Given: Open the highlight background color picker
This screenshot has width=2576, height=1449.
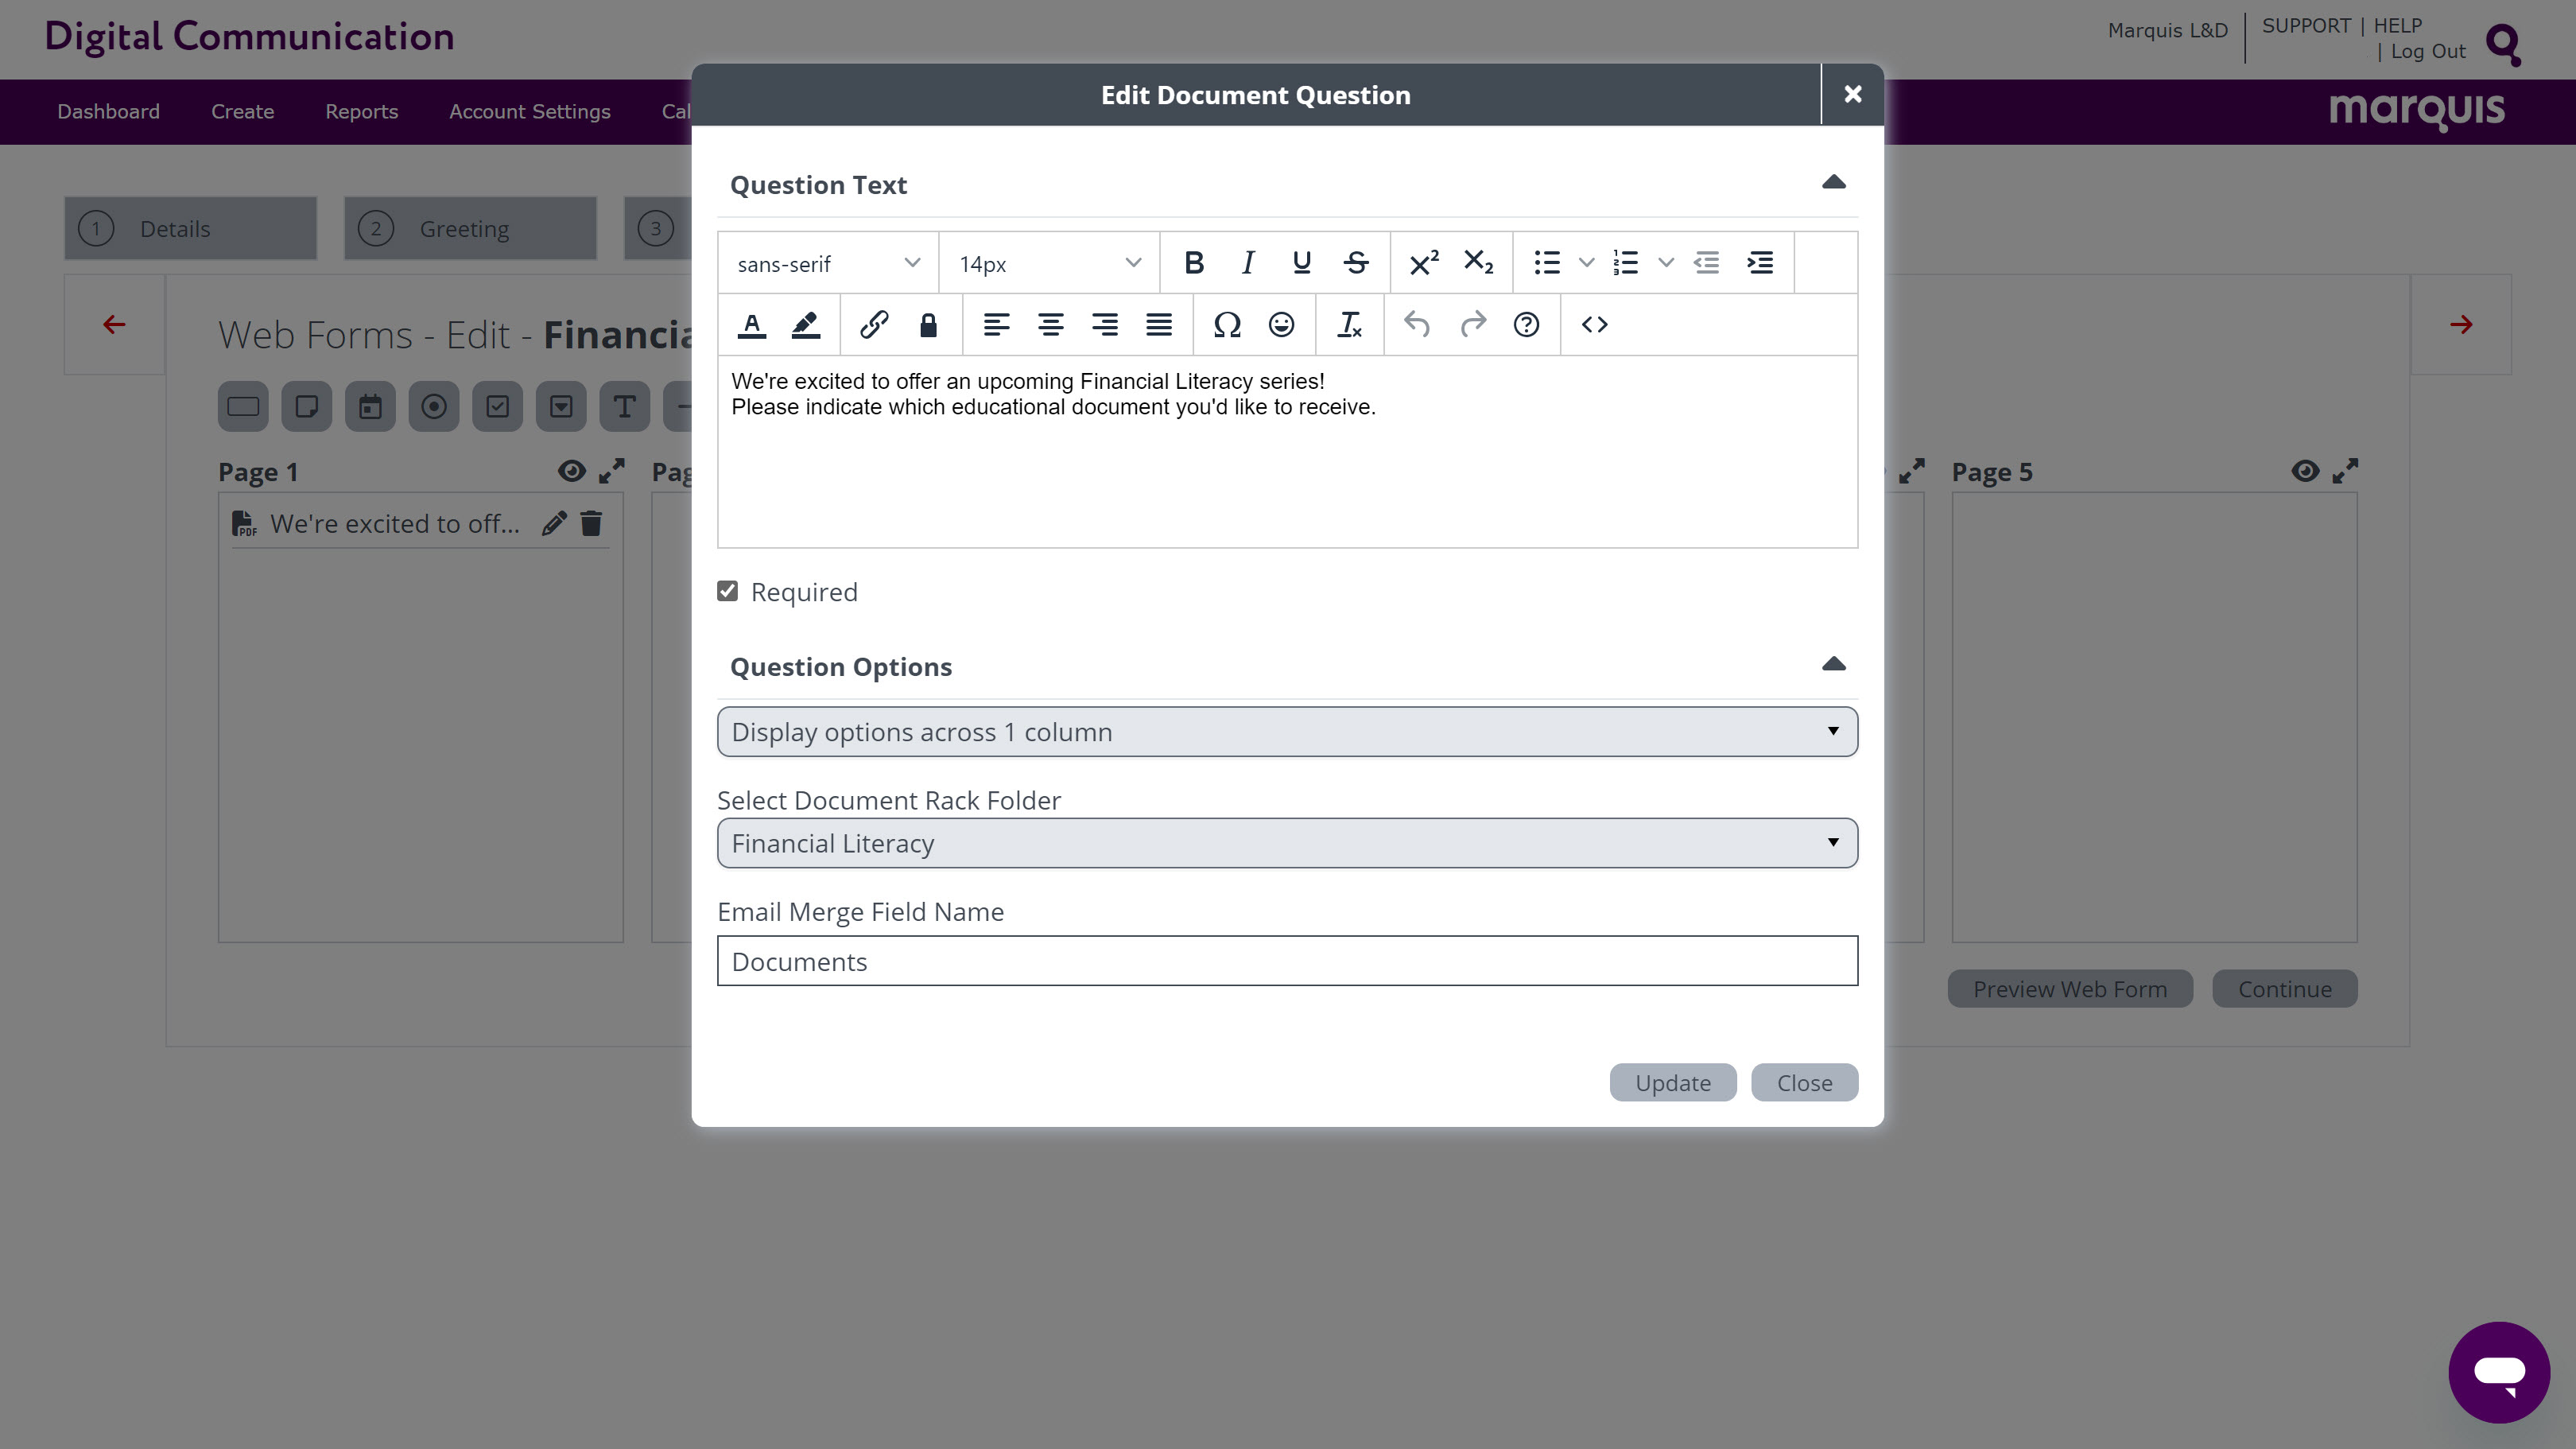Looking at the screenshot, I should [x=806, y=325].
